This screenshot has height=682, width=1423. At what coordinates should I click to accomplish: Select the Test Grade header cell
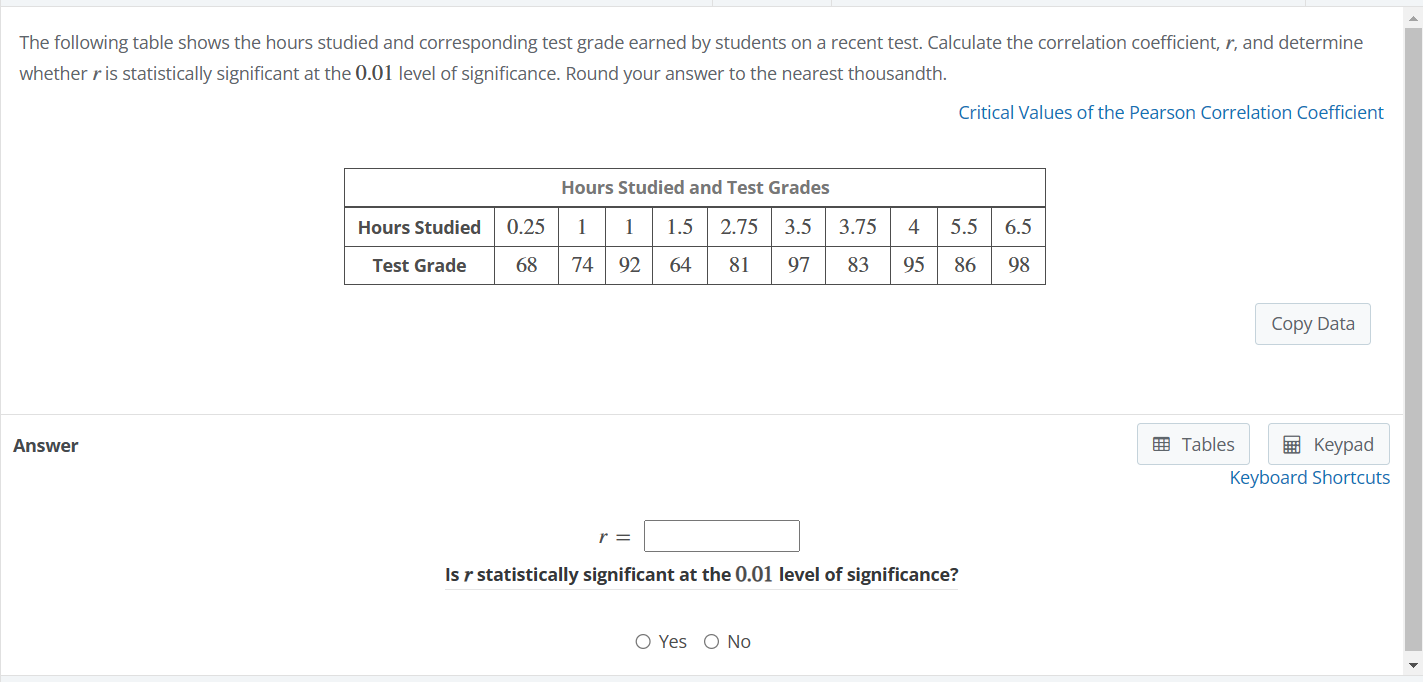coord(418,265)
